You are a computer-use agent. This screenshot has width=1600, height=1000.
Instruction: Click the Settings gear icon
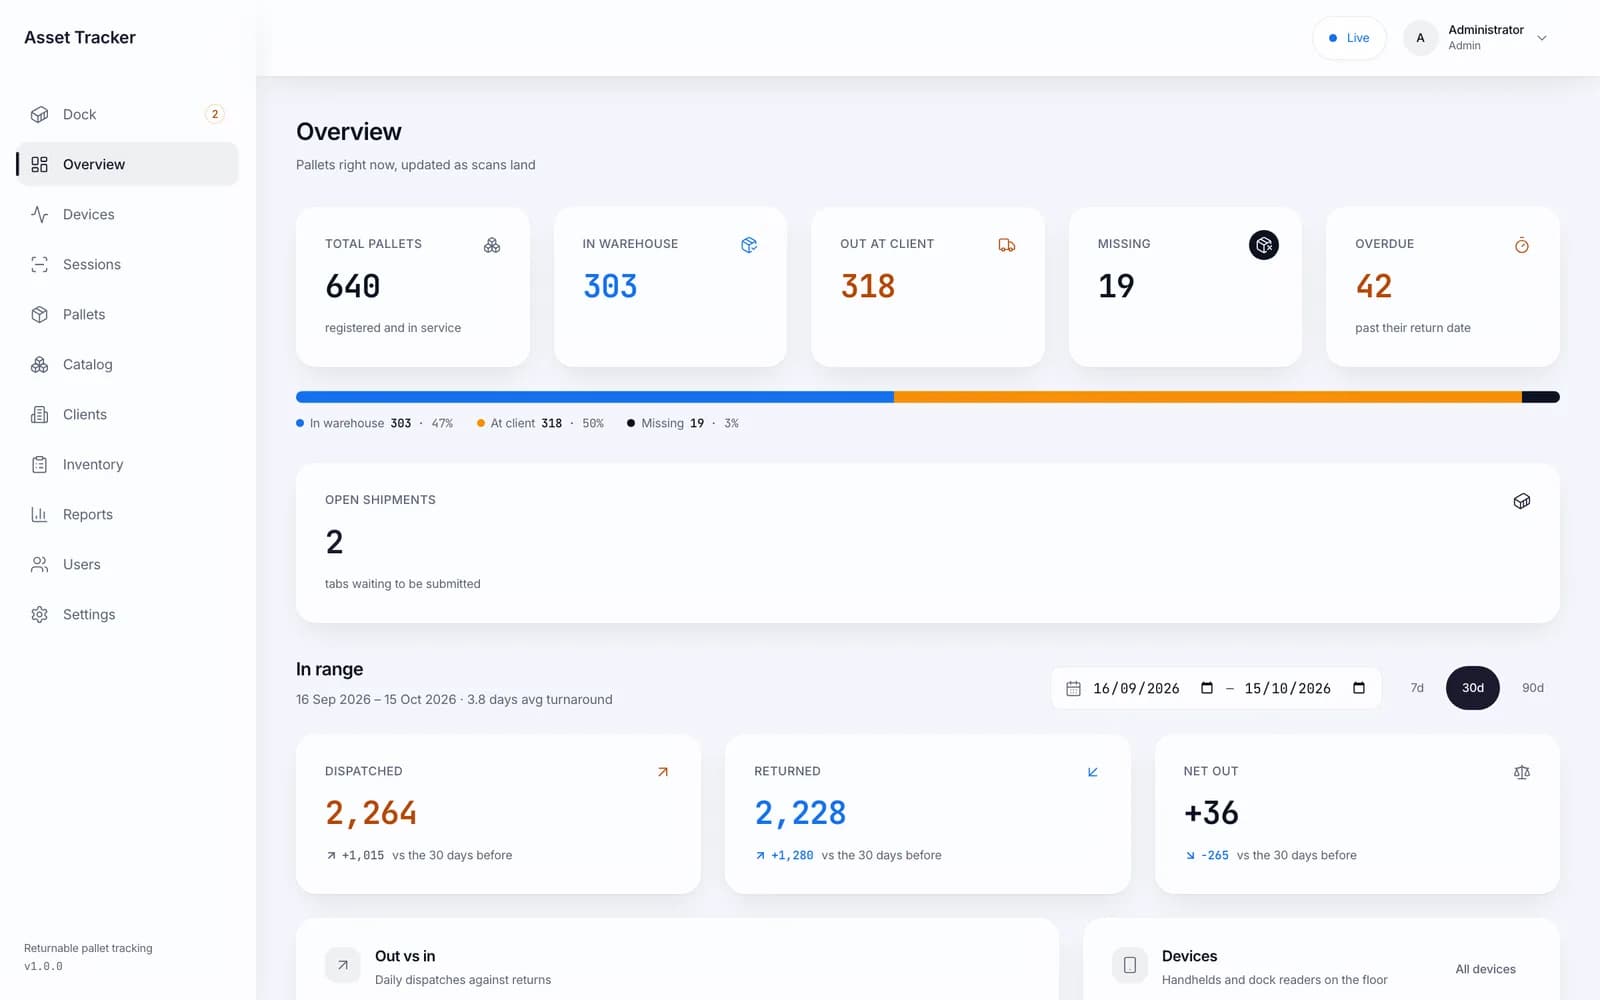pyautogui.click(x=39, y=614)
